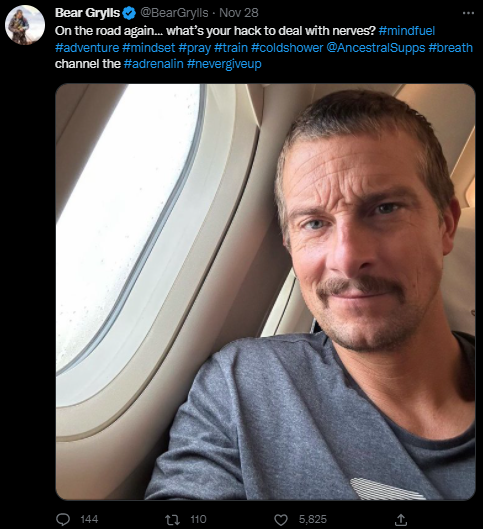Open the #breath hashtag

[x=451, y=48]
